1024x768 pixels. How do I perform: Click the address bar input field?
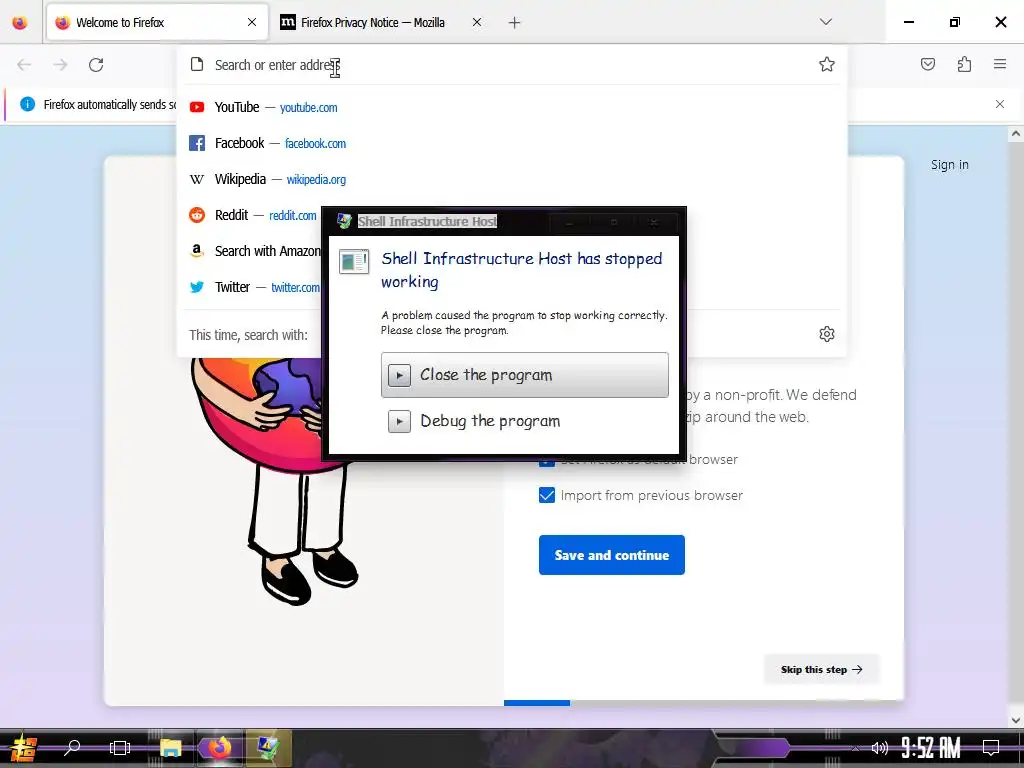coord(511,65)
